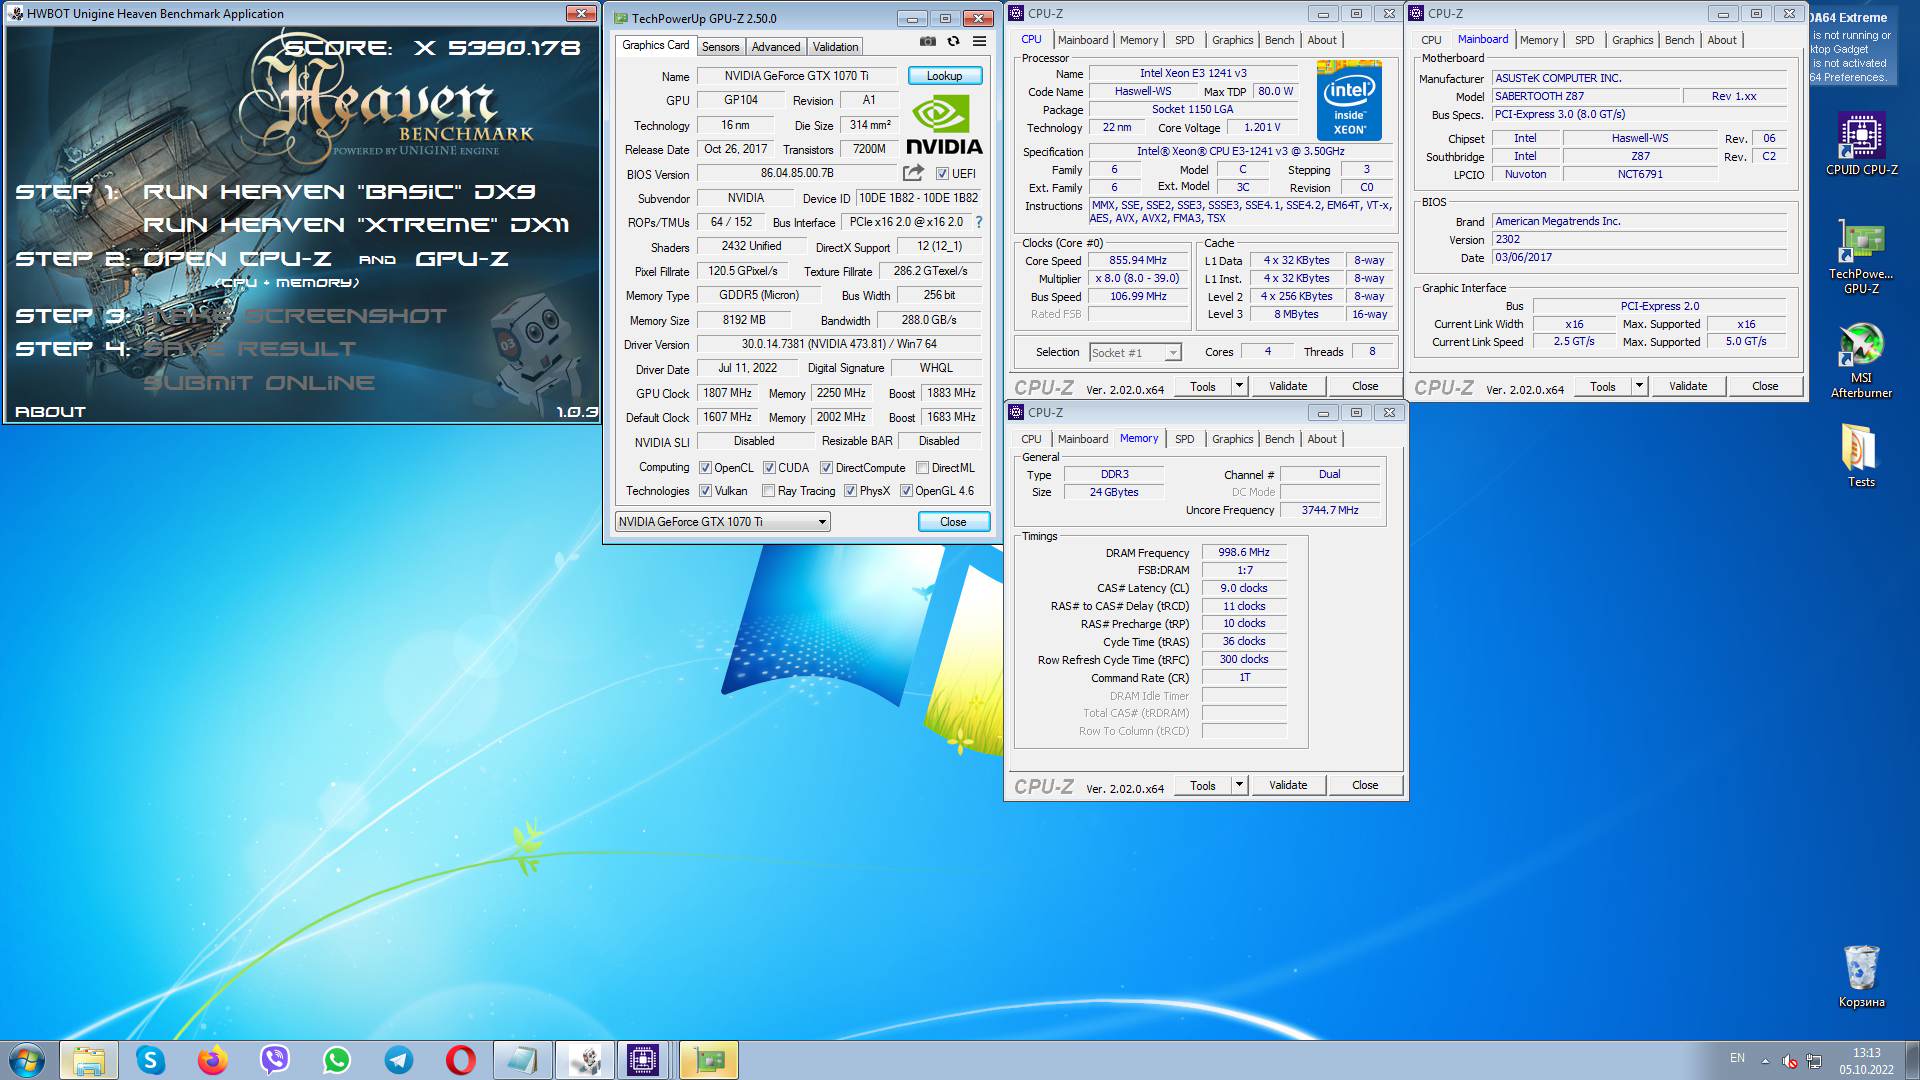Expand Tools dropdown arrow in CPU-Z Mainboard window

[x=1639, y=386]
